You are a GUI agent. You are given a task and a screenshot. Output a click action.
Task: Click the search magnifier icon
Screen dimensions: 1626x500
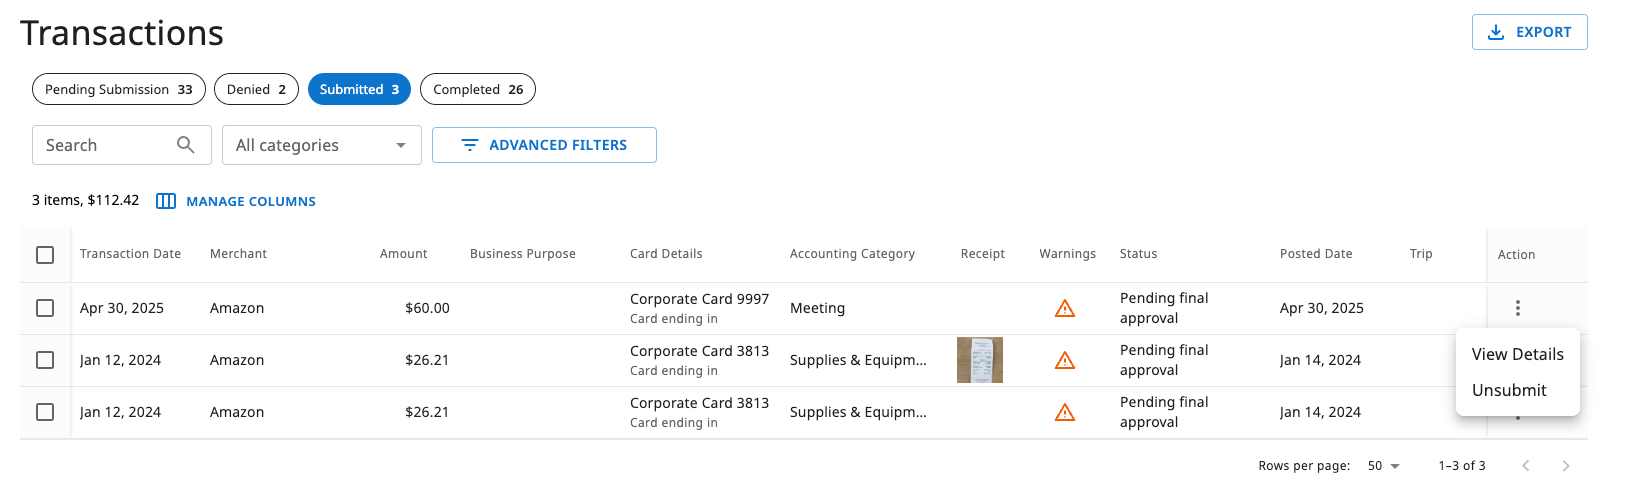185,145
